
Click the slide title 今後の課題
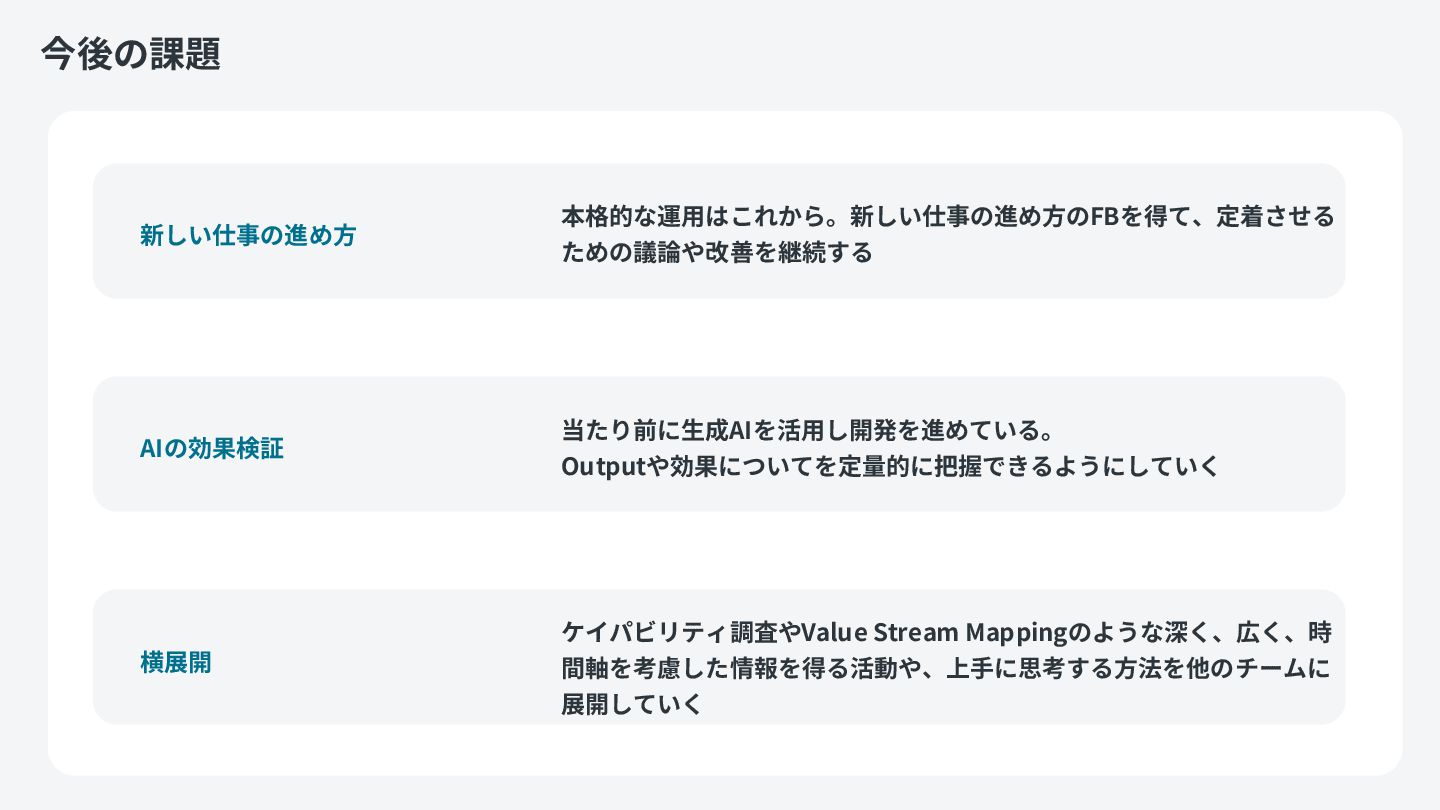[131, 54]
